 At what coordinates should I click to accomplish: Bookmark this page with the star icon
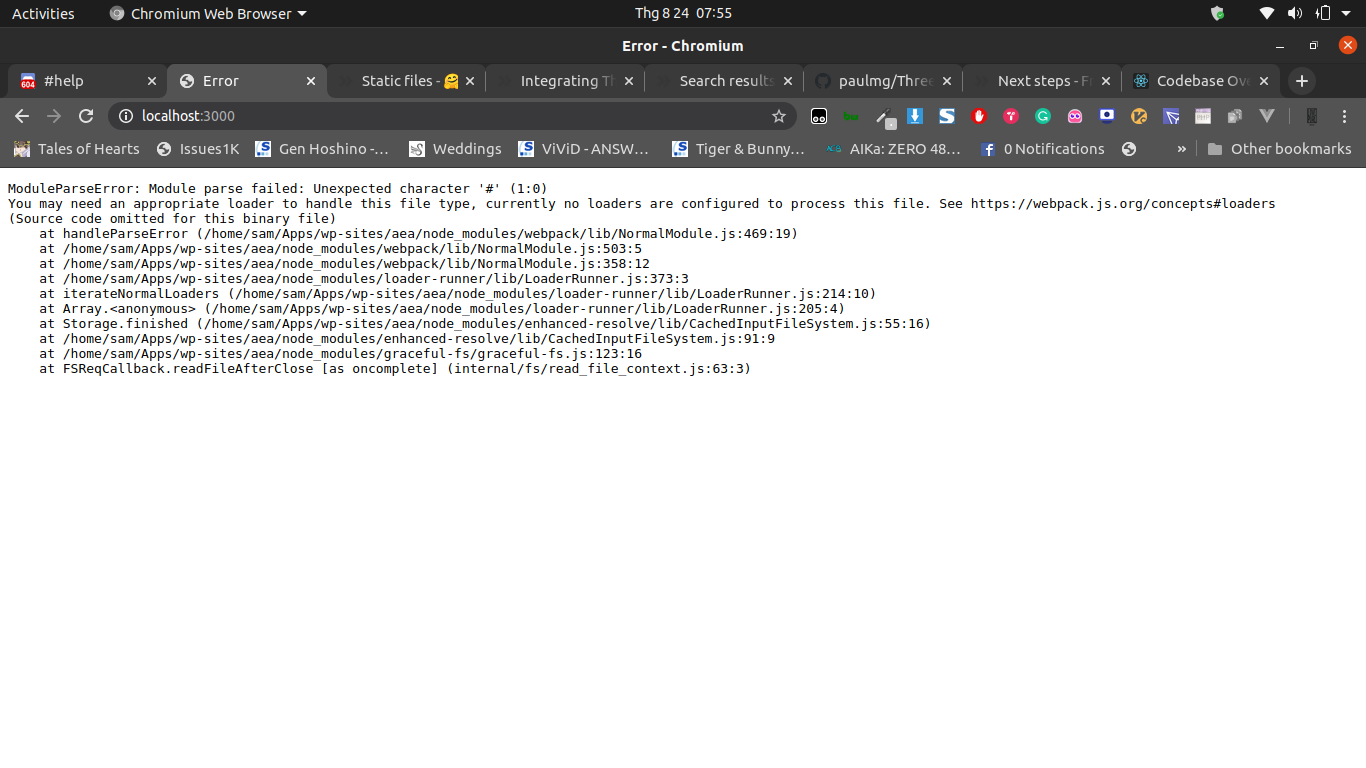[x=779, y=116]
